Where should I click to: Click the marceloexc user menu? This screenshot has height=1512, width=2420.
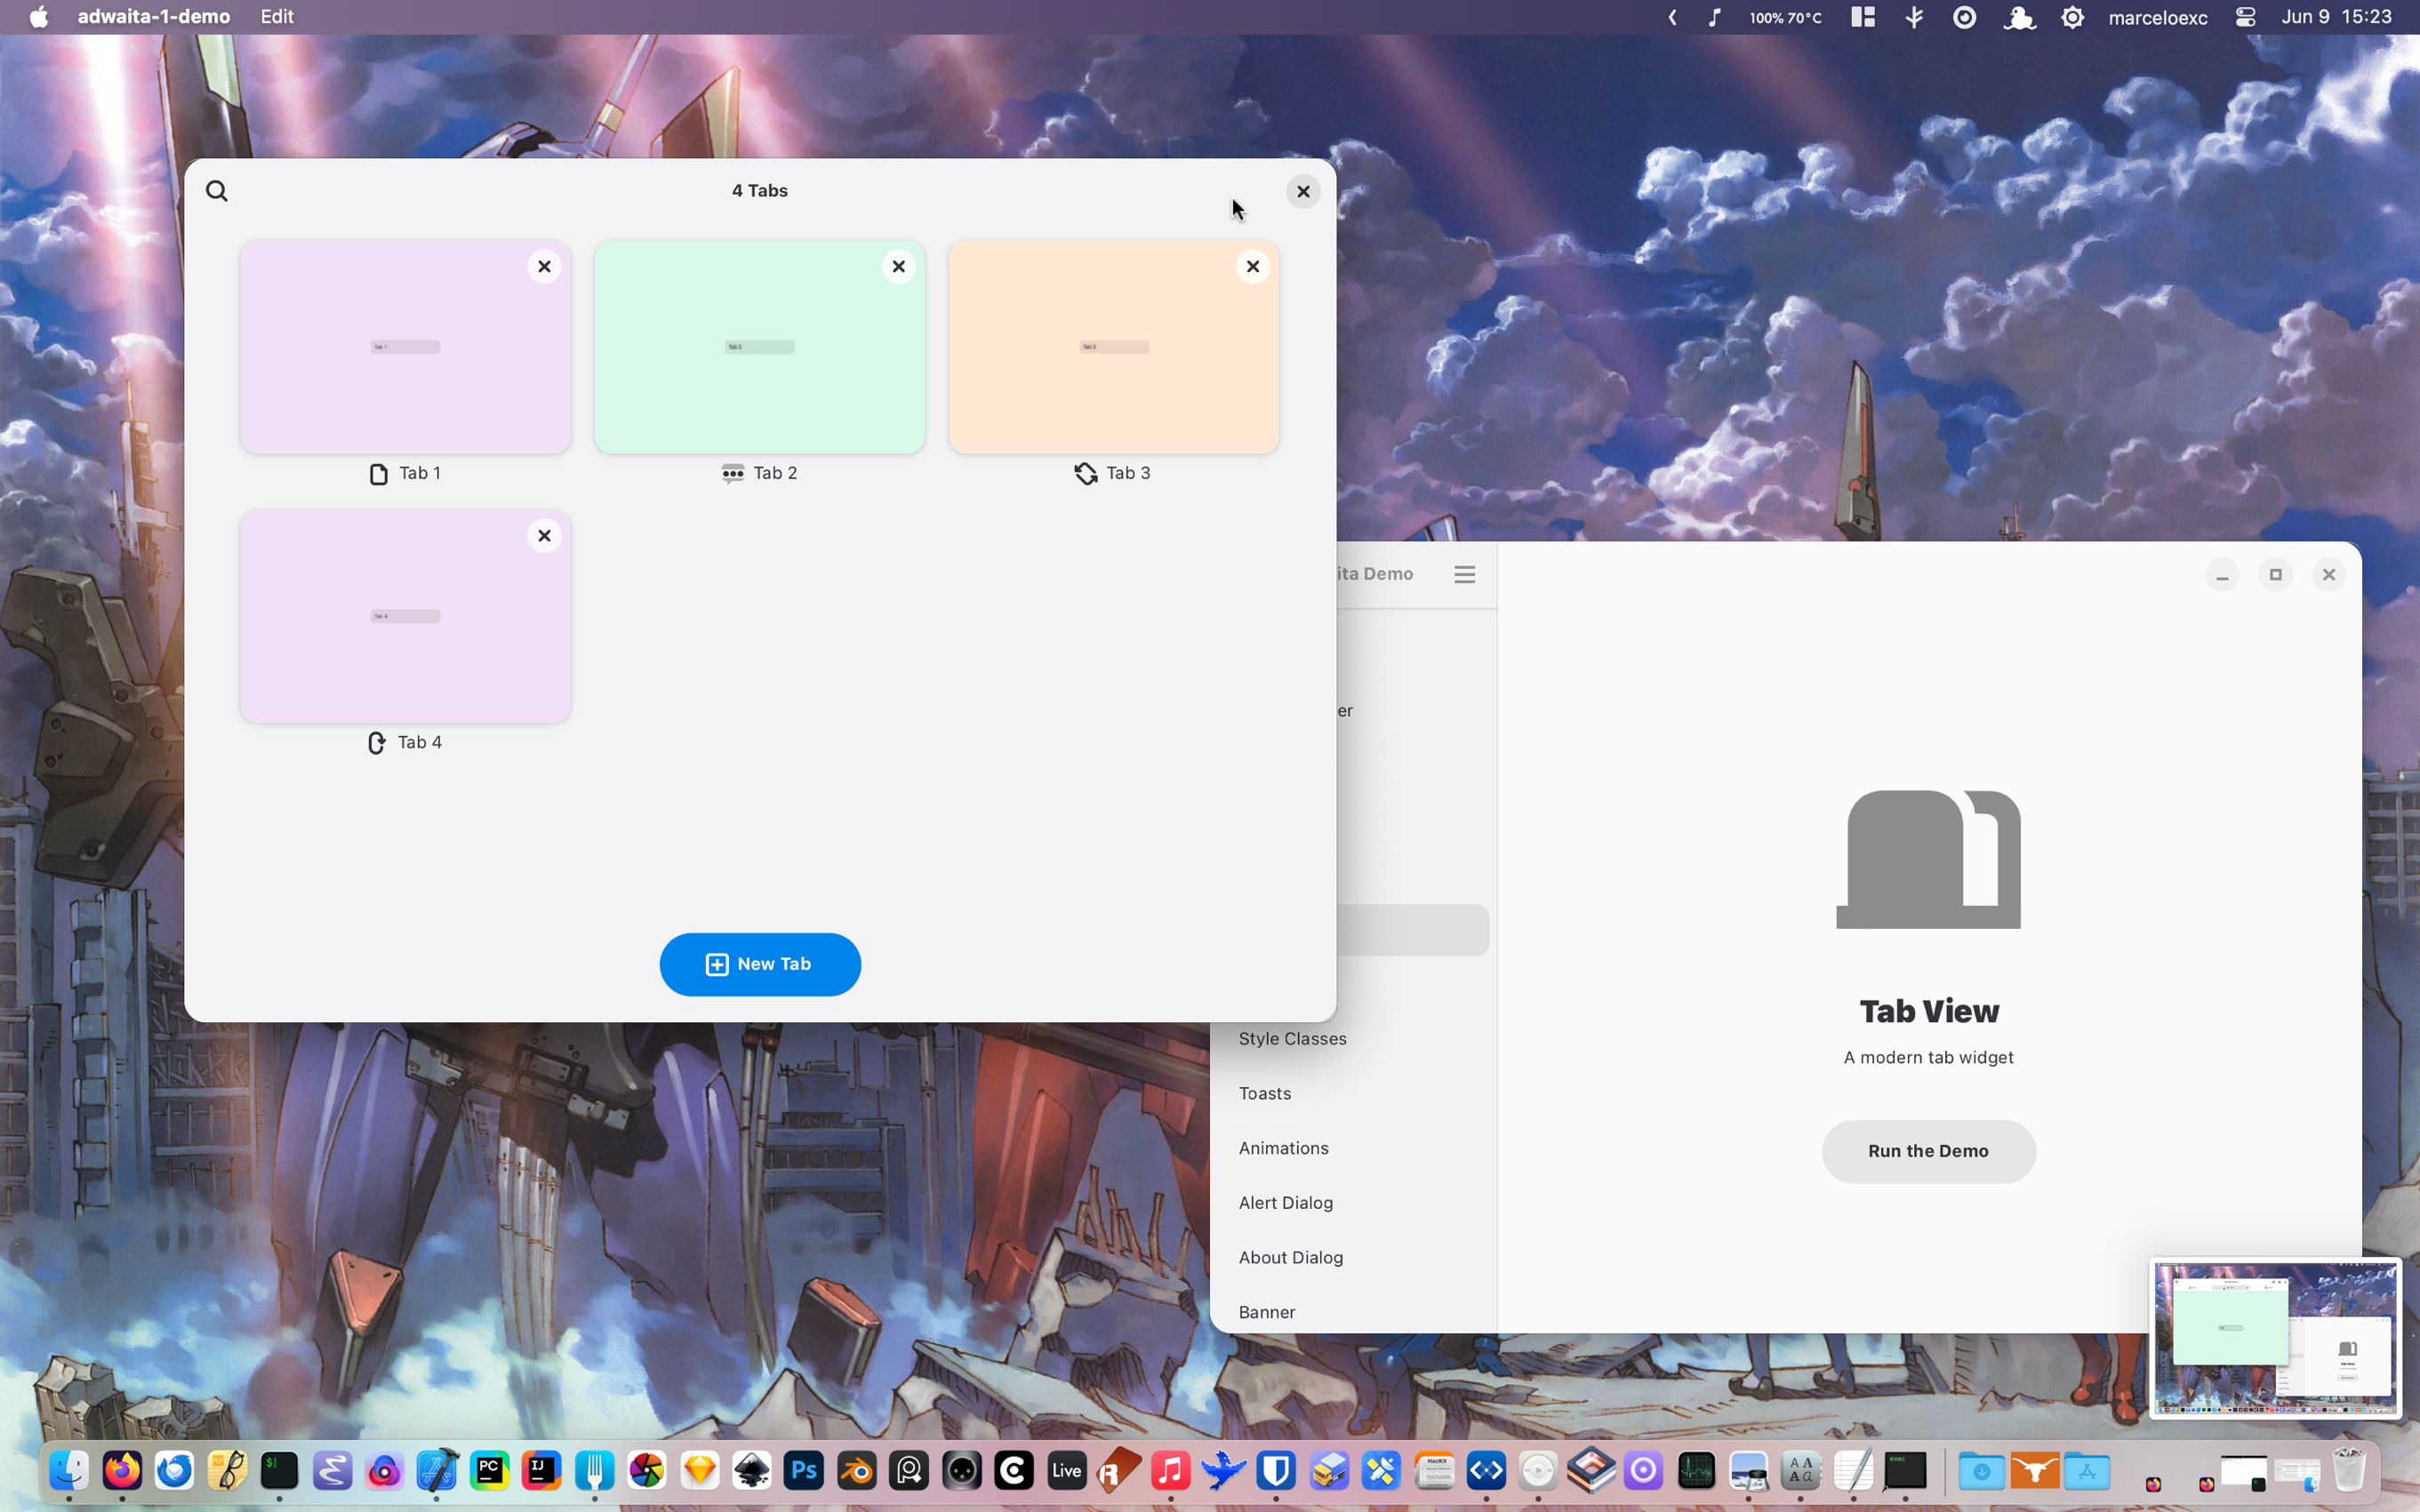coord(2157,17)
